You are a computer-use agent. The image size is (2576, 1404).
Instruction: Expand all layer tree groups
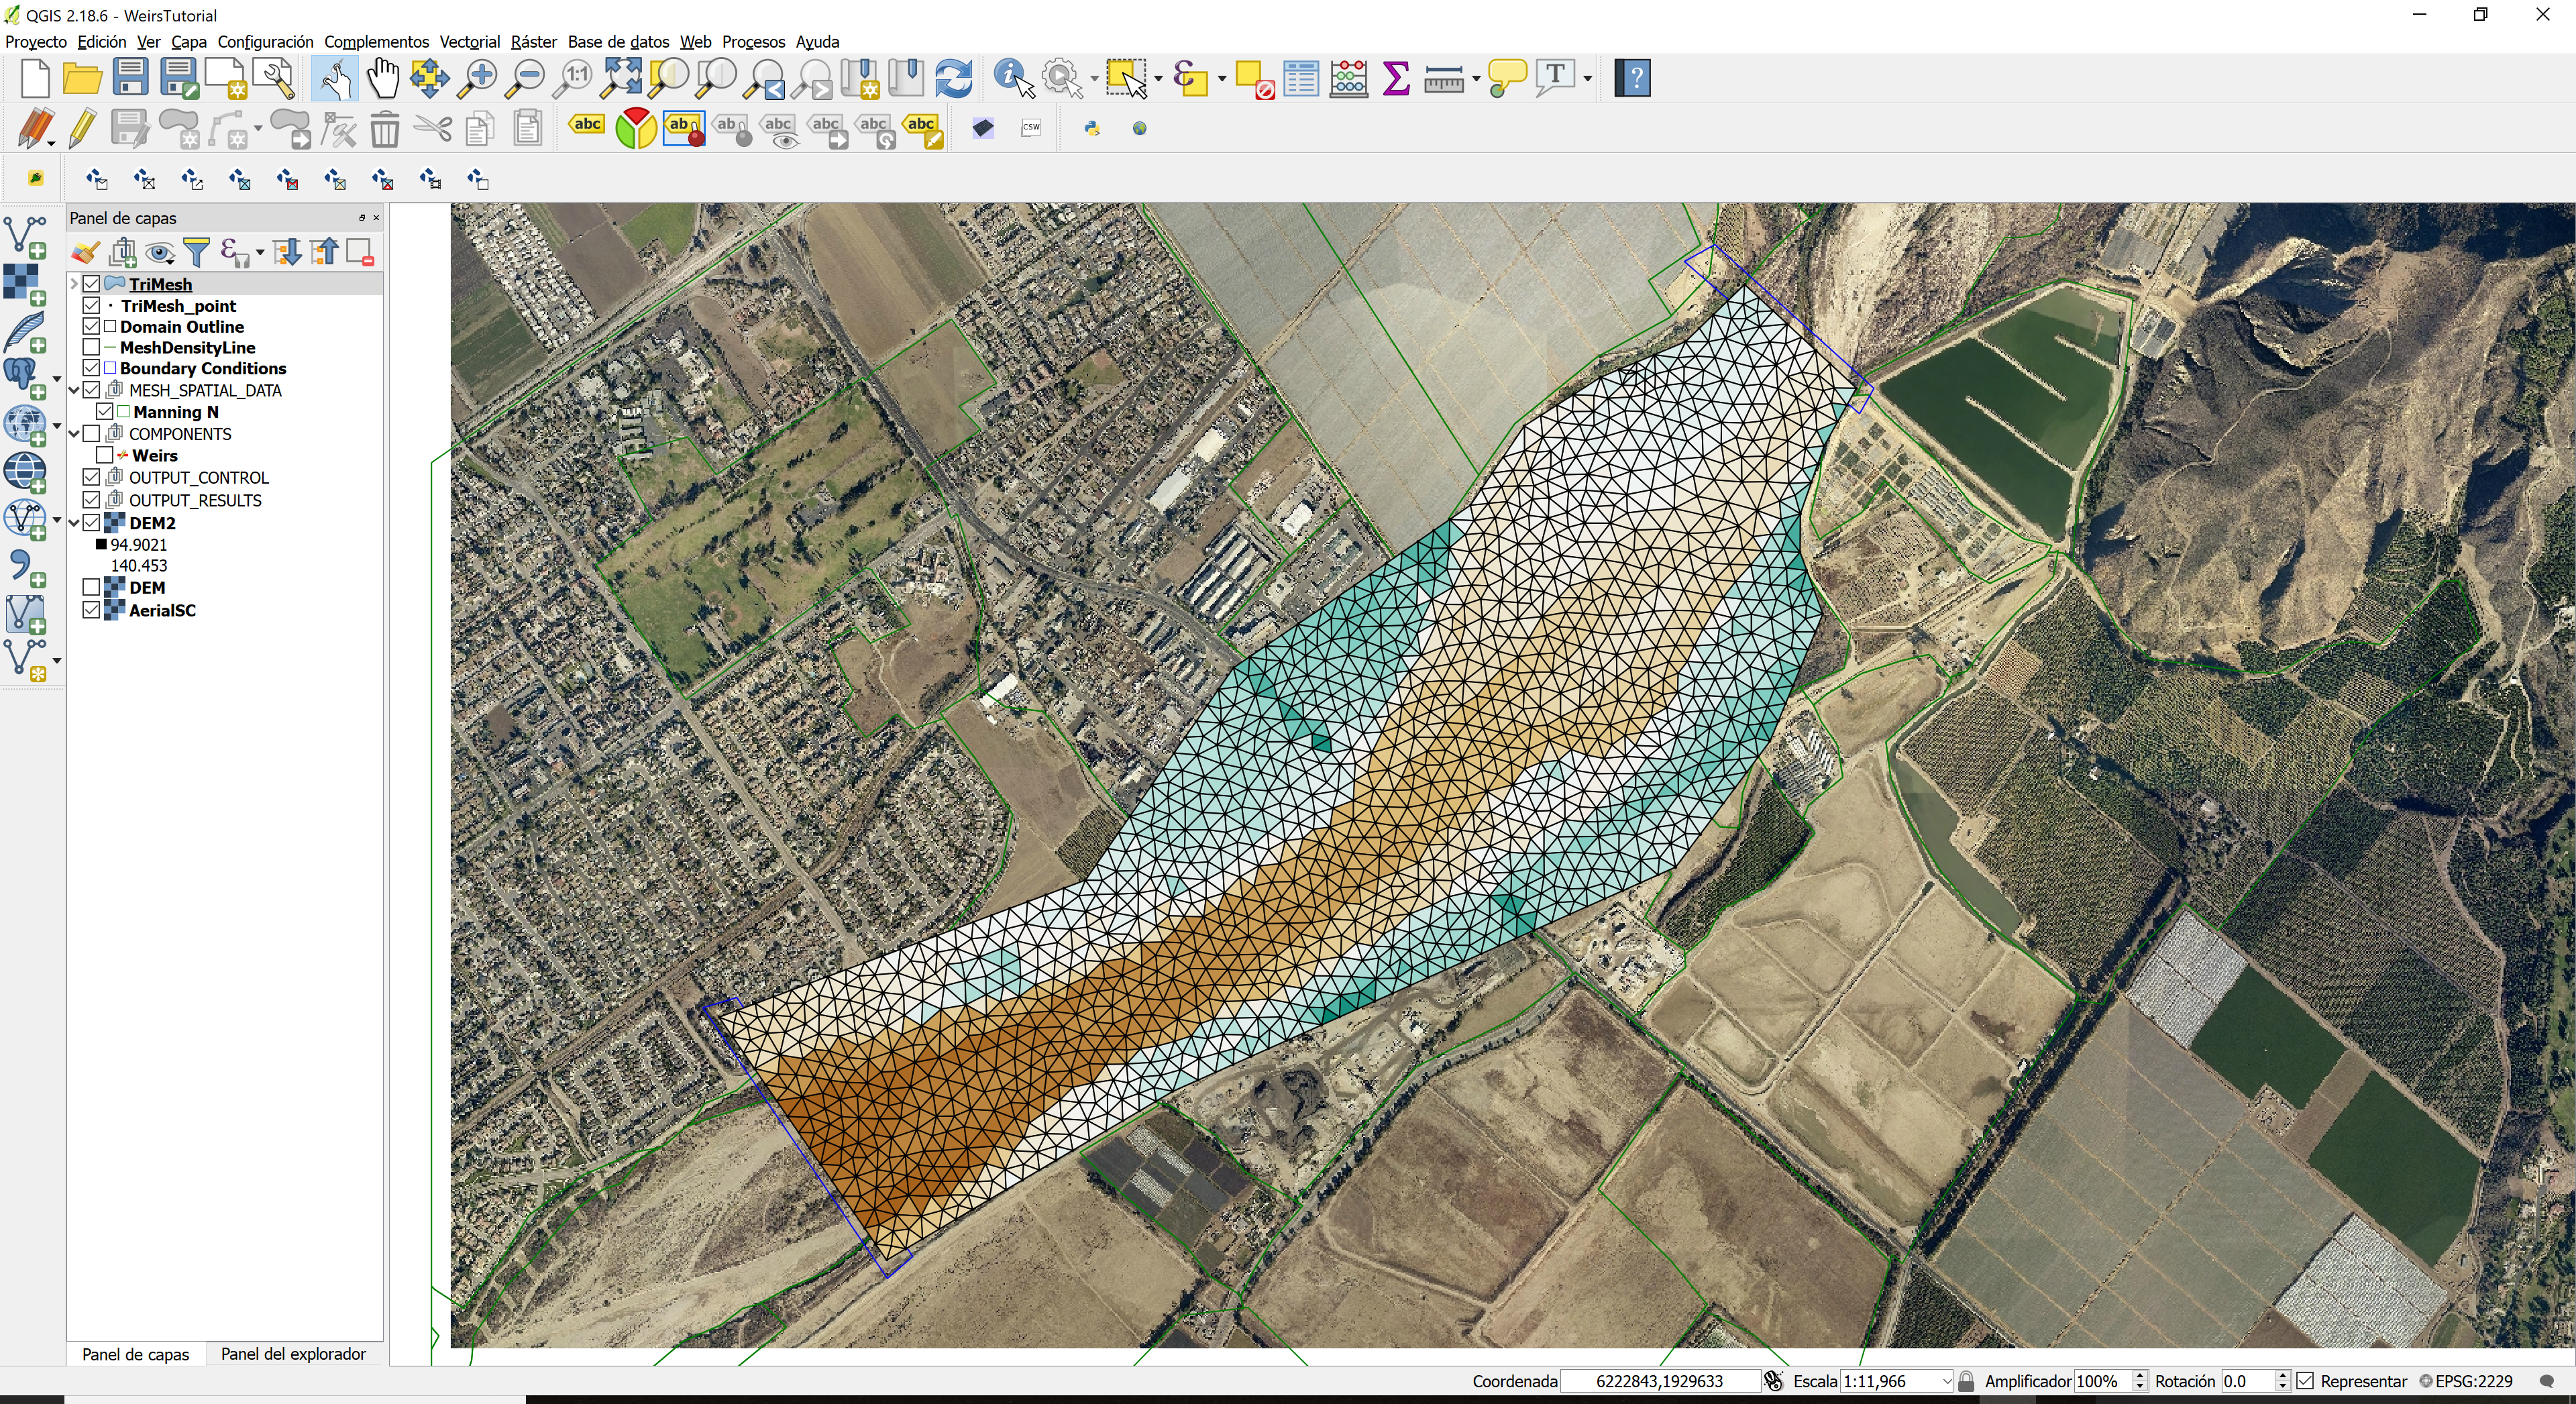287,253
